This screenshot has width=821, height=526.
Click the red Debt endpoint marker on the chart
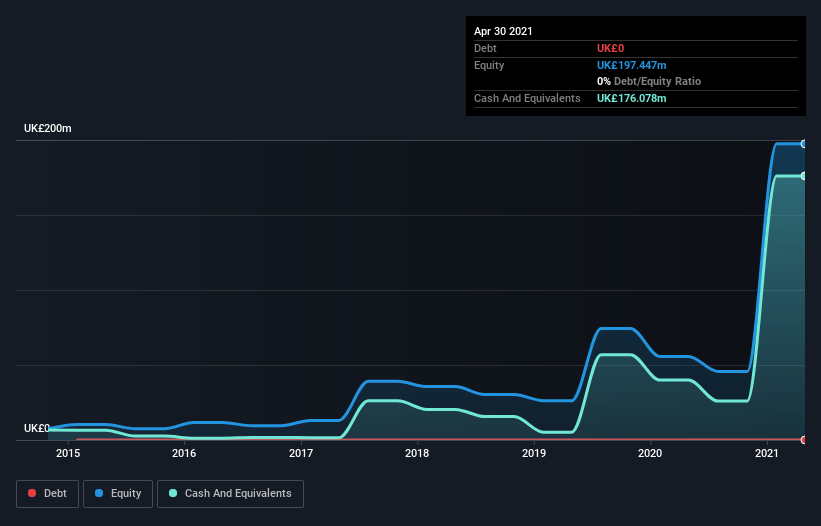click(803, 440)
